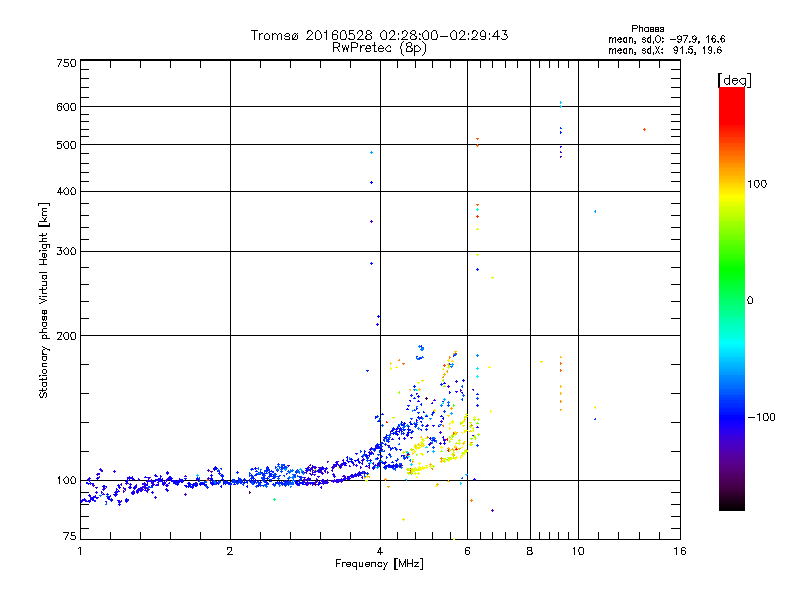
Task: Click the x-axis label '6'
Action: (x=468, y=551)
